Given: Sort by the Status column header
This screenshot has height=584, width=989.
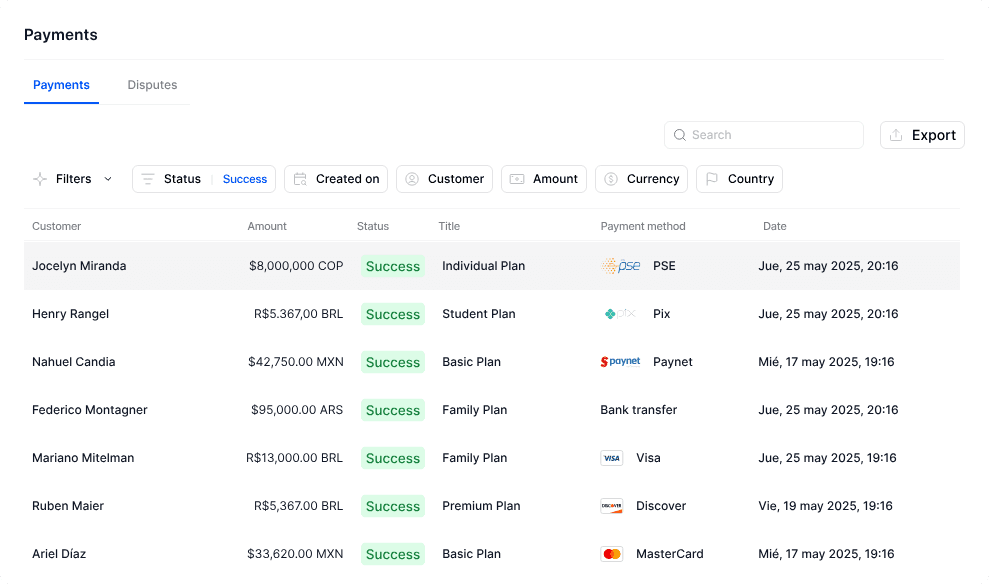Looking at the screenshot, I should tap(373, 226).
